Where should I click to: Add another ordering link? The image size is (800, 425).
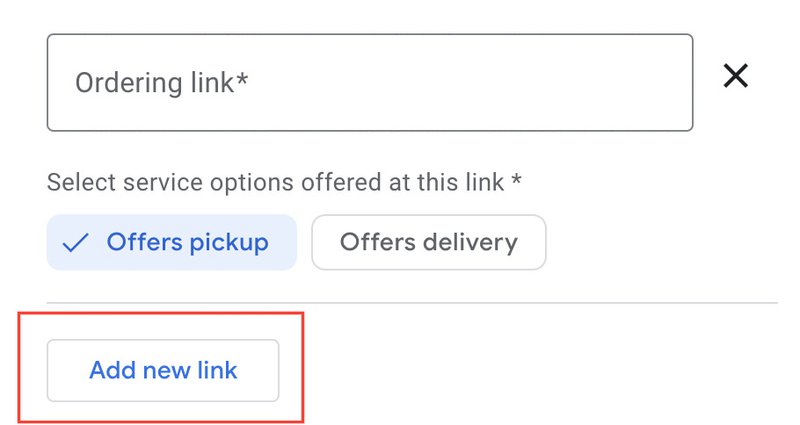163,371
